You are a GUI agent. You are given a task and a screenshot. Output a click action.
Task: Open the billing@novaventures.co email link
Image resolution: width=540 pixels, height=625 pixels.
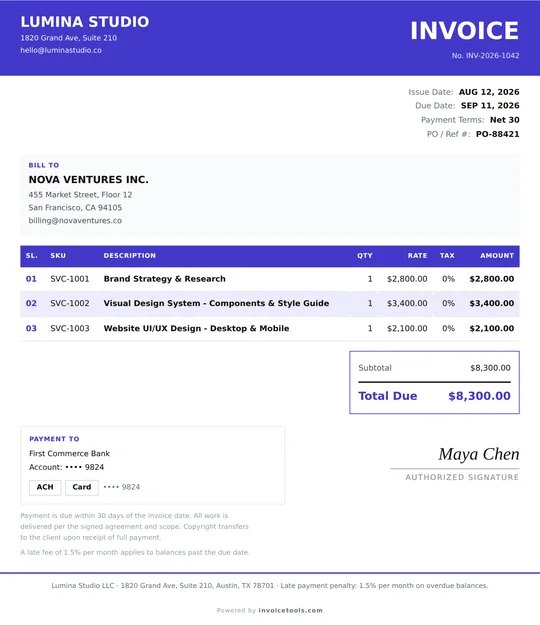click(x=75, y=220)
